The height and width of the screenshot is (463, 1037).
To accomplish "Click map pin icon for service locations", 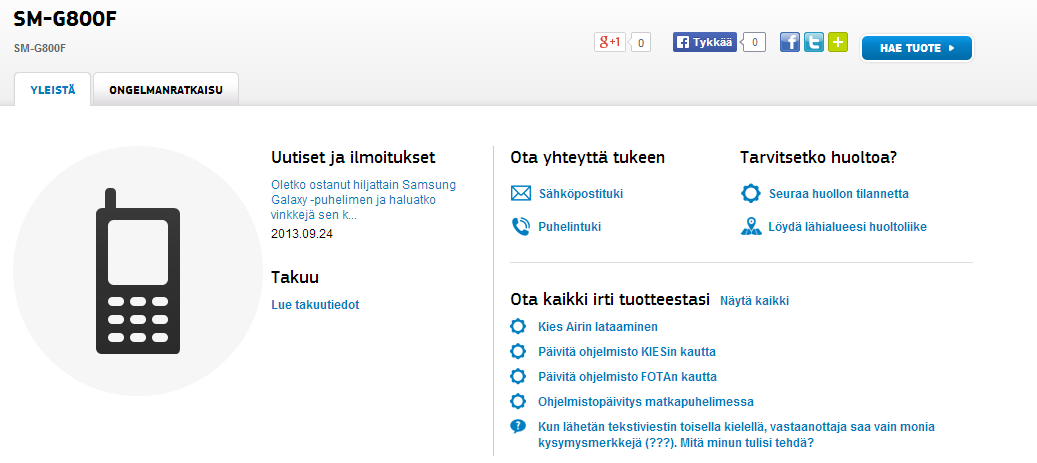I will pos(750,227).
